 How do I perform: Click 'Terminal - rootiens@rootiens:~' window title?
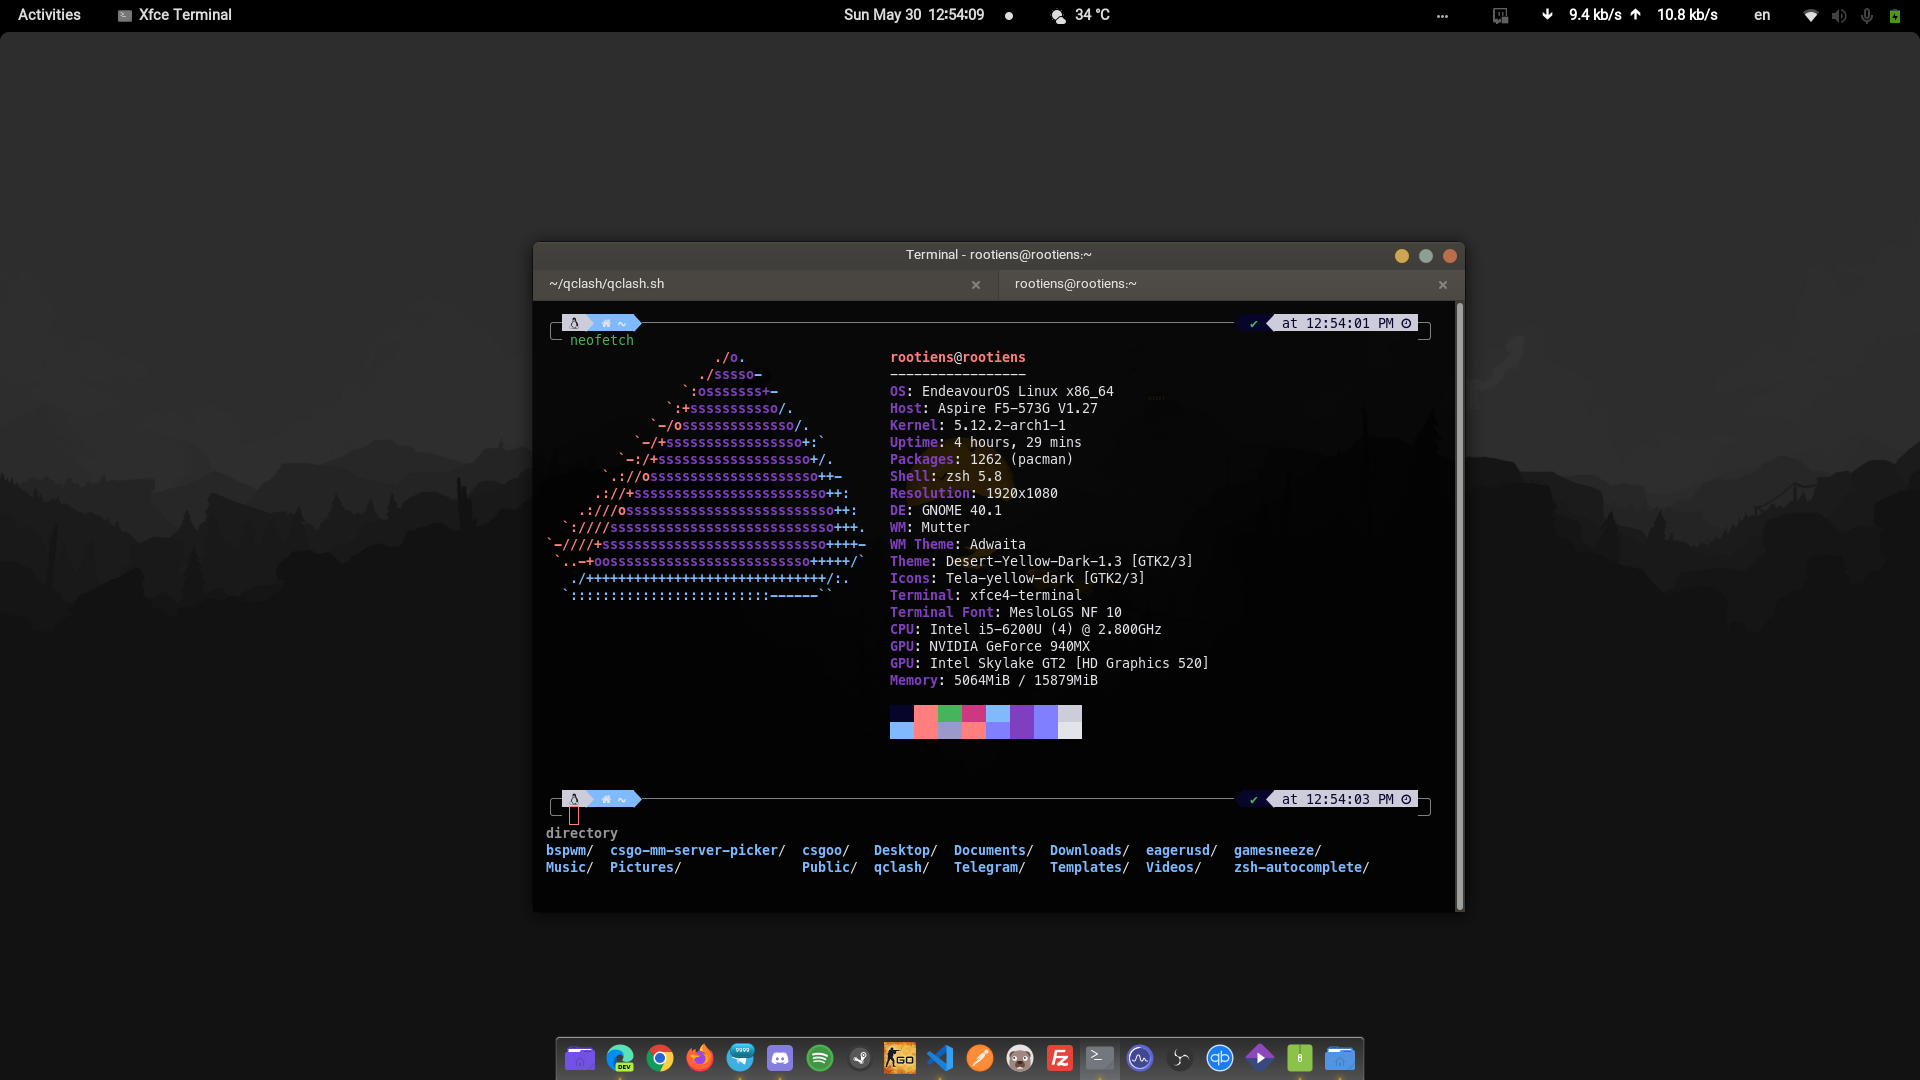[x=999, y=255]
